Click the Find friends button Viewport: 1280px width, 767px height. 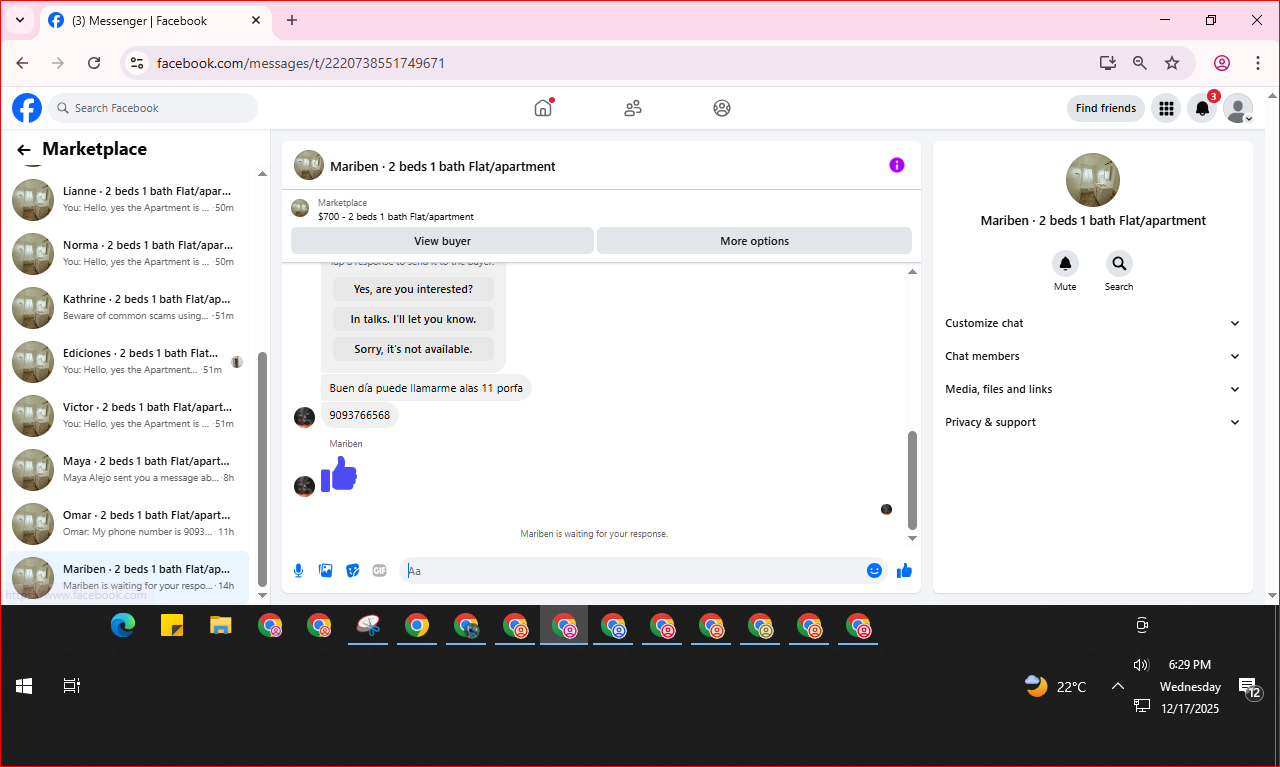click(x=1106, y=108)
